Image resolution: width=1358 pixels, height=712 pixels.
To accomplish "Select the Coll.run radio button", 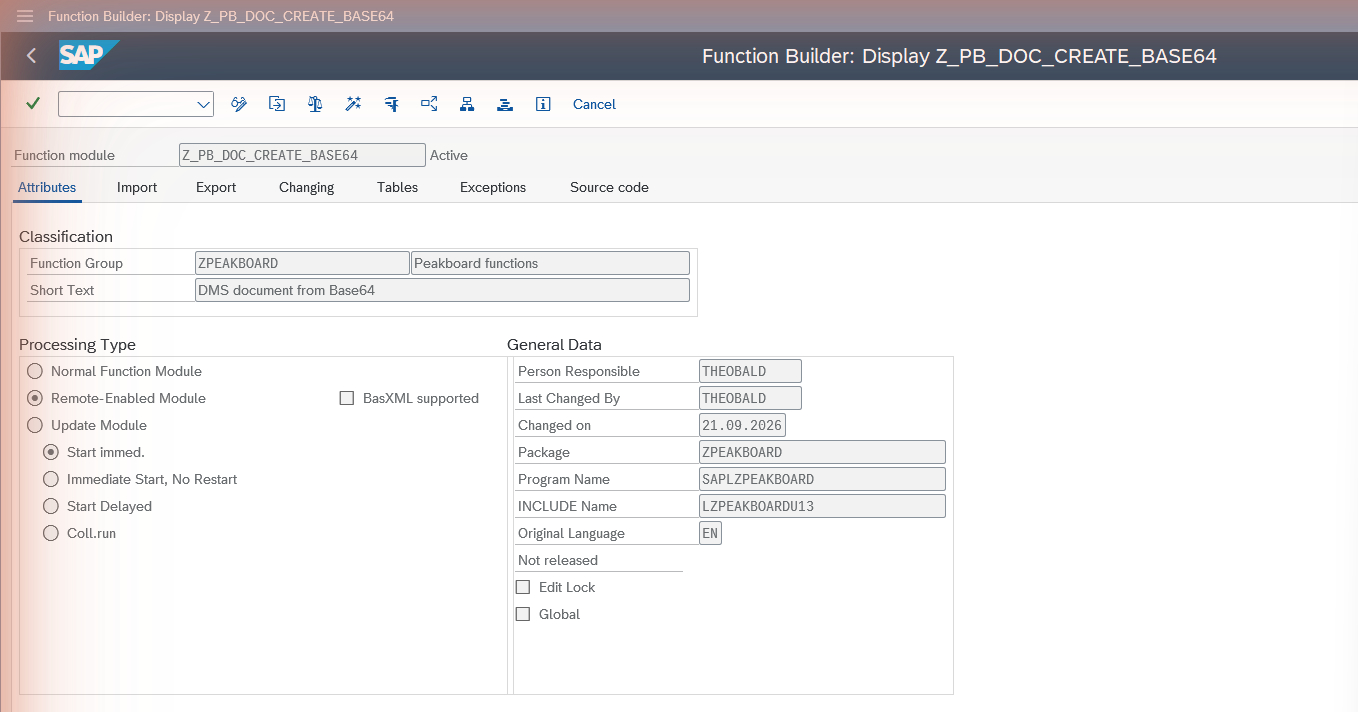I will (x=51, y=533).
